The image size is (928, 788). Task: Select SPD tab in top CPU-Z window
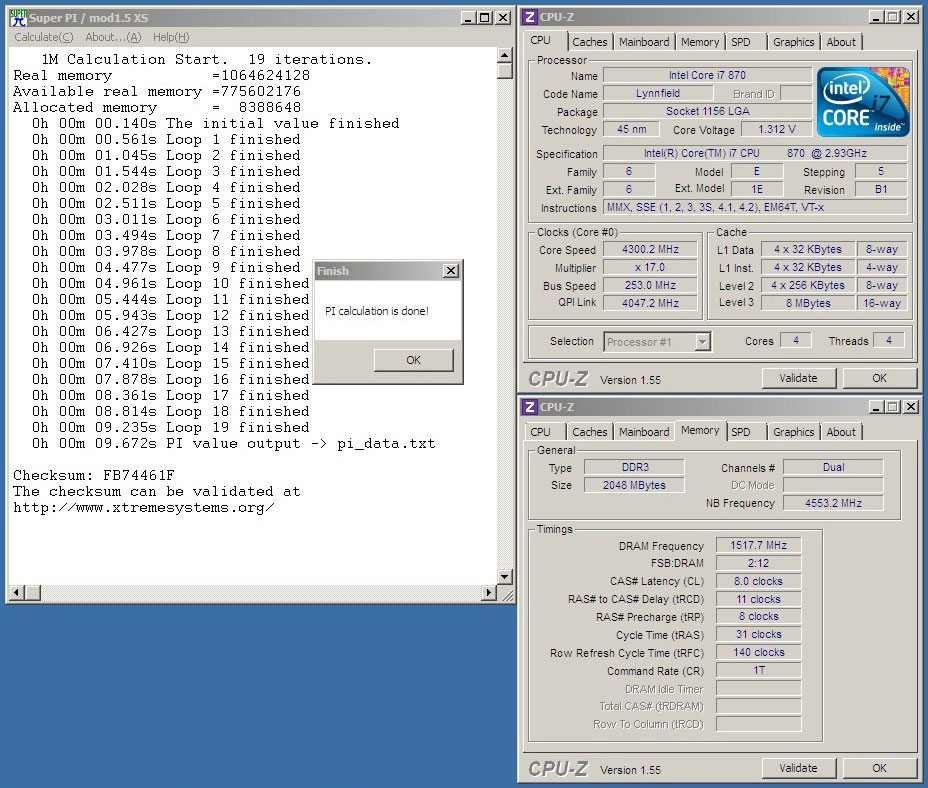740,42
